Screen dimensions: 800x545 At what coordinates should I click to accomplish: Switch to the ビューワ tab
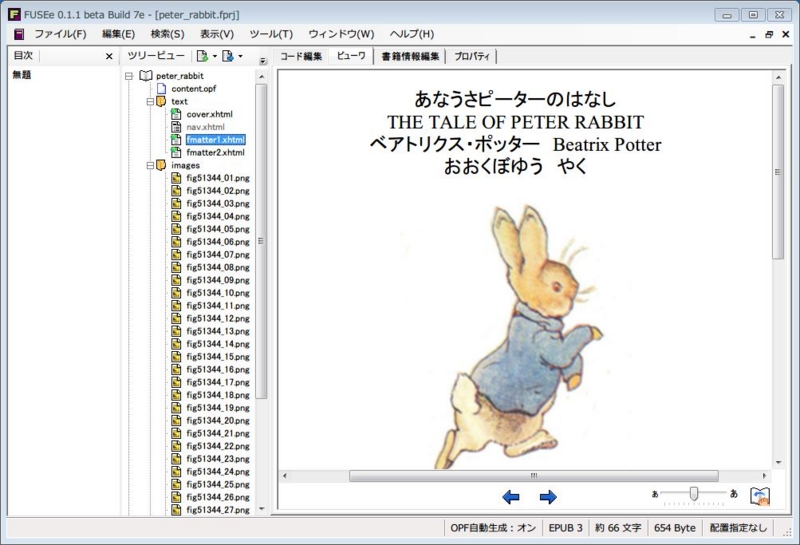point(351,56)
